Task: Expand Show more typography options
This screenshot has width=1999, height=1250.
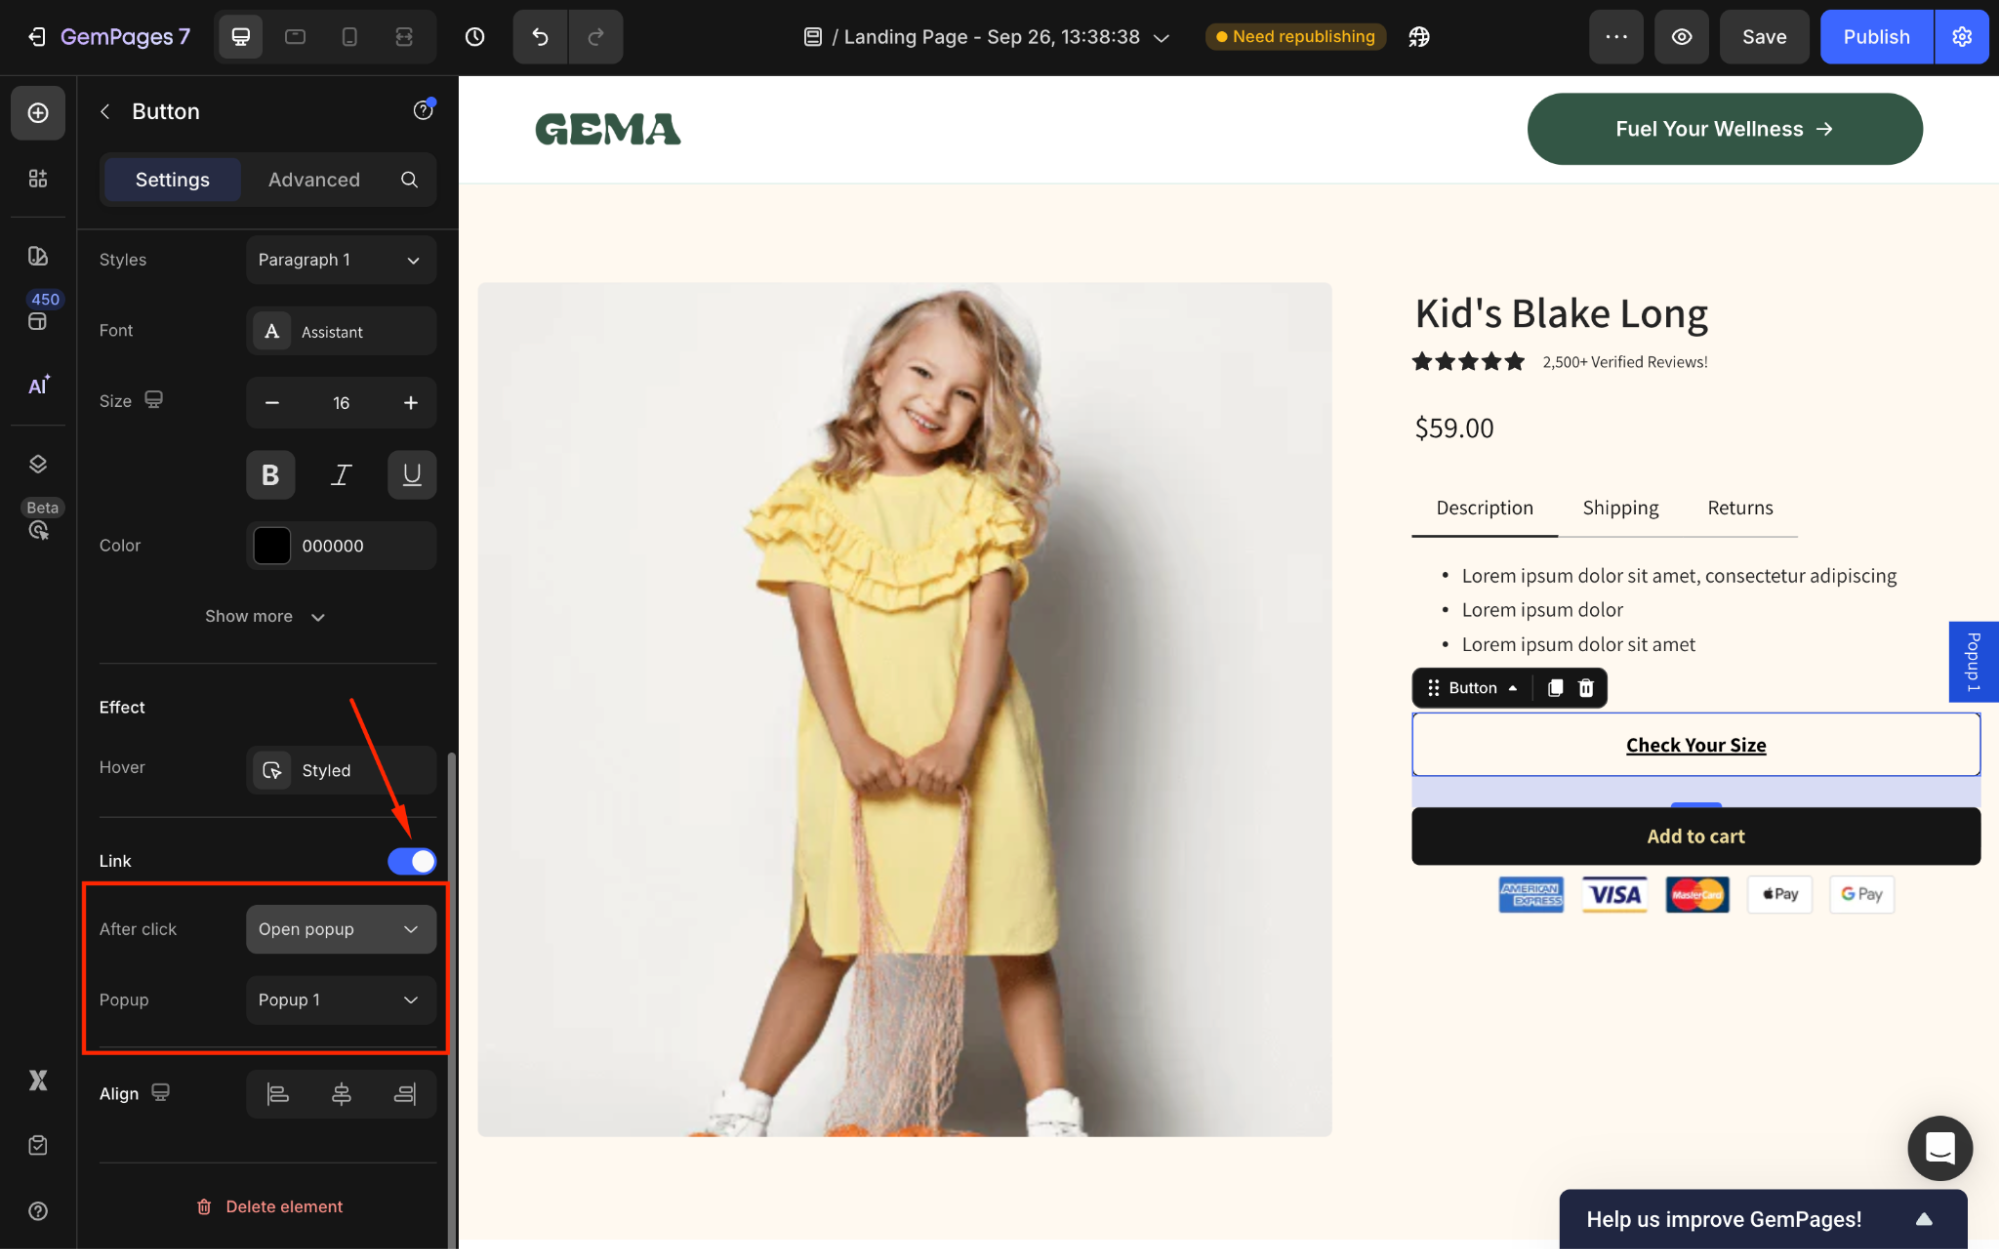Action: tap(265, 617)
